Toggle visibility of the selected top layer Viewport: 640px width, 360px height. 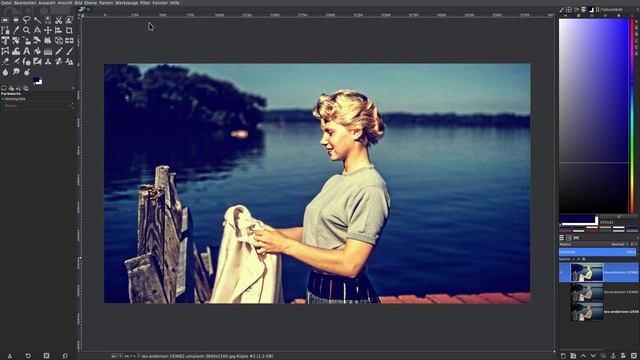tap(562, 272)
